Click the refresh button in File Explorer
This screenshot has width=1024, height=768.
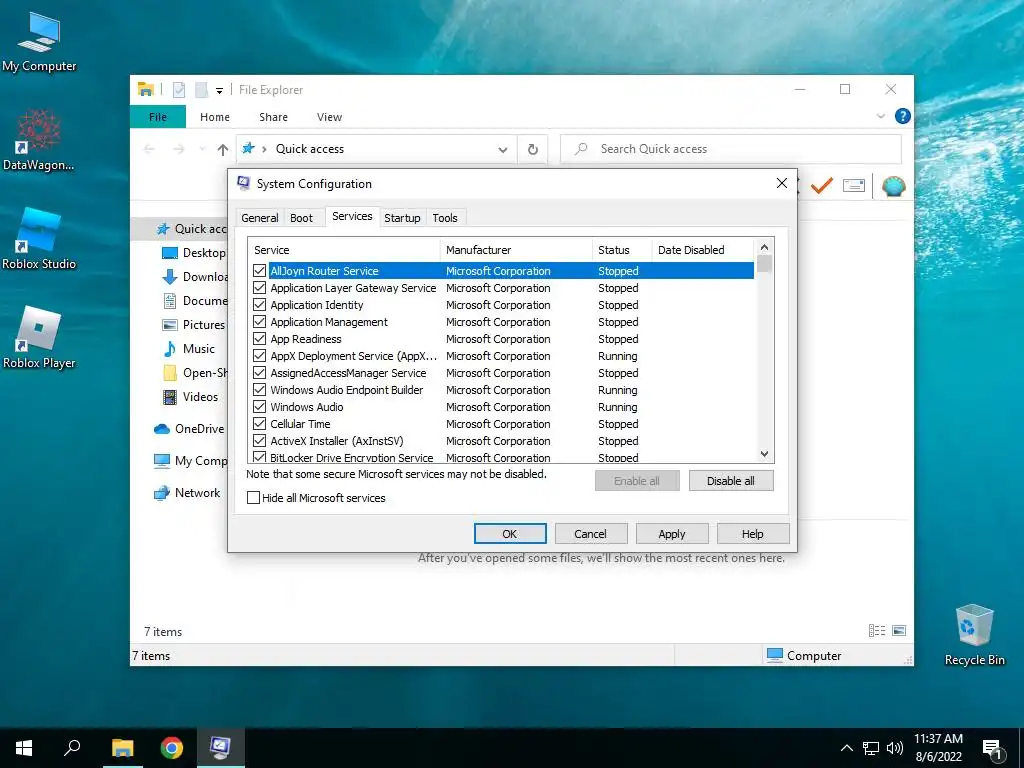click(x=533, y=149)
